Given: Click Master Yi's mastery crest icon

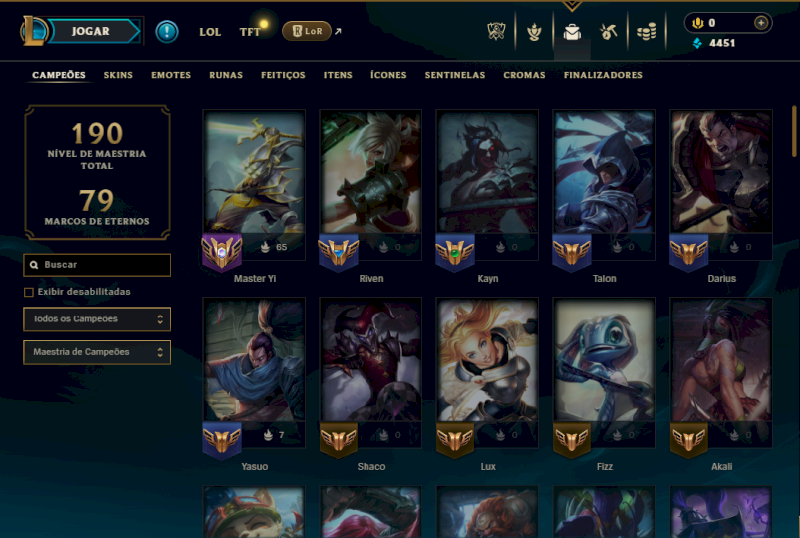Looking at the screenshot, I should [221, 251].
